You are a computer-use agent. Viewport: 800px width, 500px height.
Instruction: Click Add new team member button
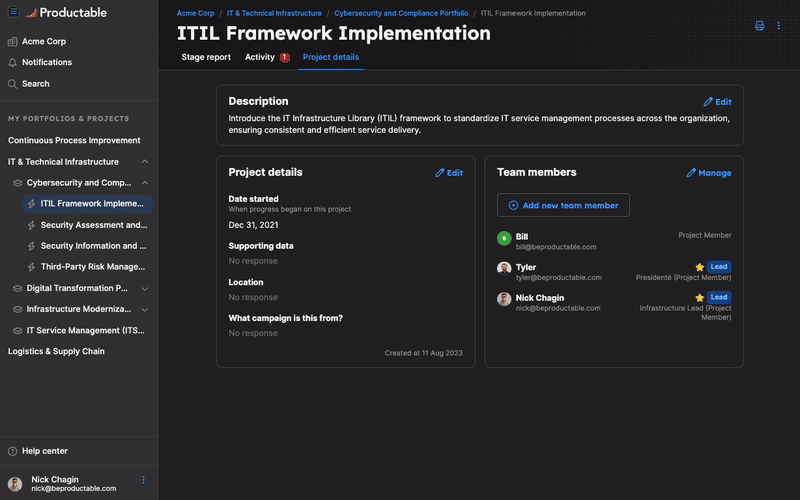[563, 205]
